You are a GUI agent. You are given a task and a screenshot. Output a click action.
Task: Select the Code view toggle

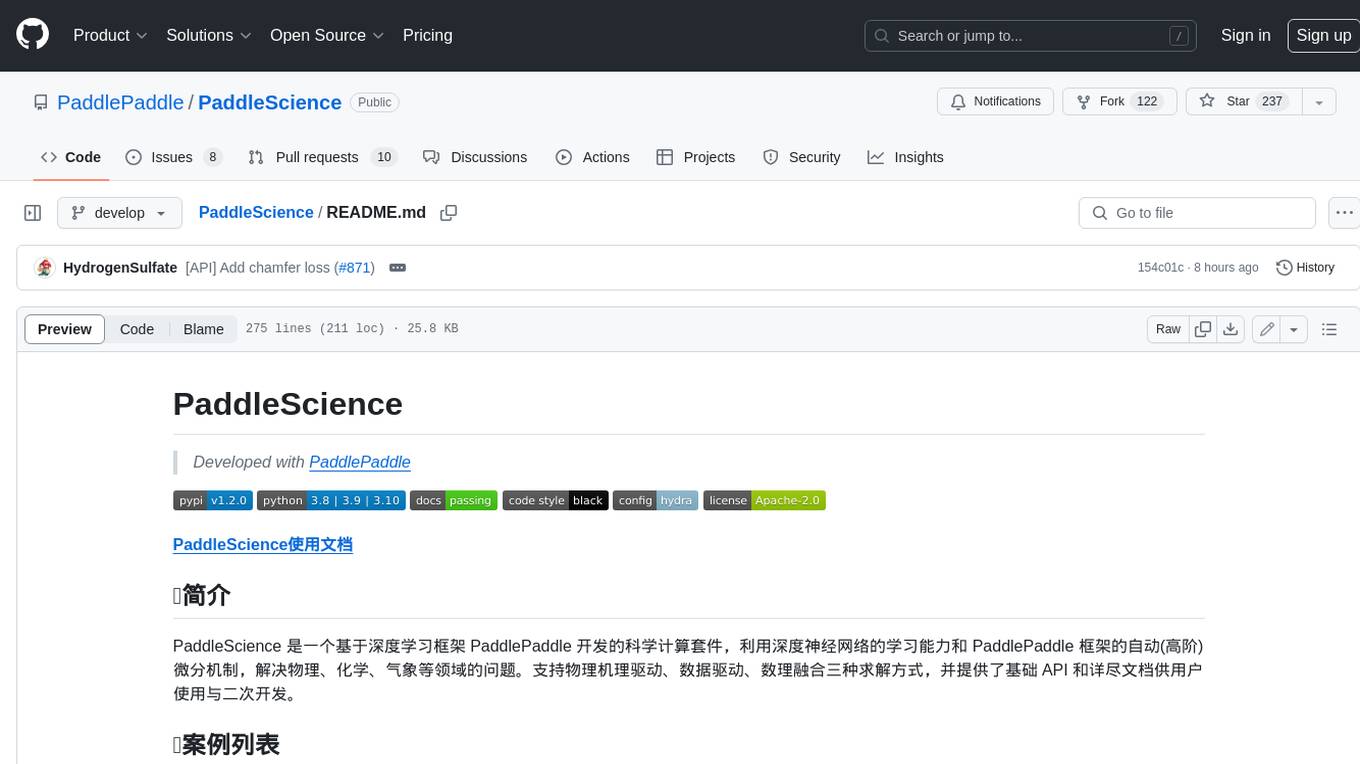pyautogui.click(x=137, y=329)
